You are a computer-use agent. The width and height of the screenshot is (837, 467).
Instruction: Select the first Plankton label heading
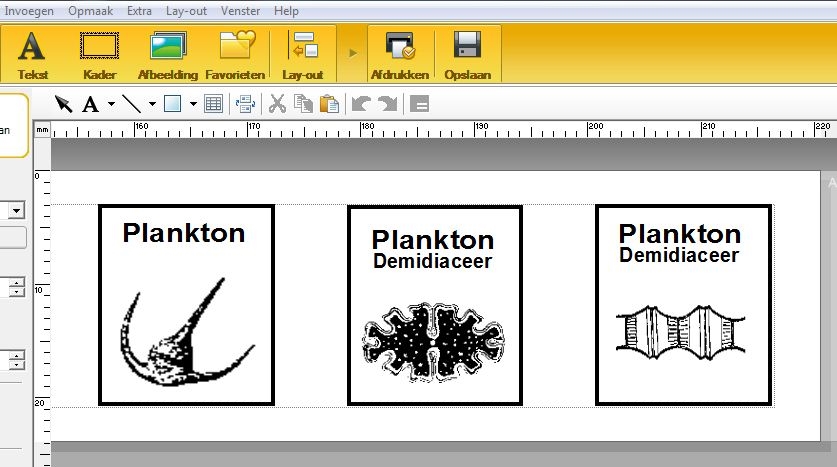(x=184, y=233)
